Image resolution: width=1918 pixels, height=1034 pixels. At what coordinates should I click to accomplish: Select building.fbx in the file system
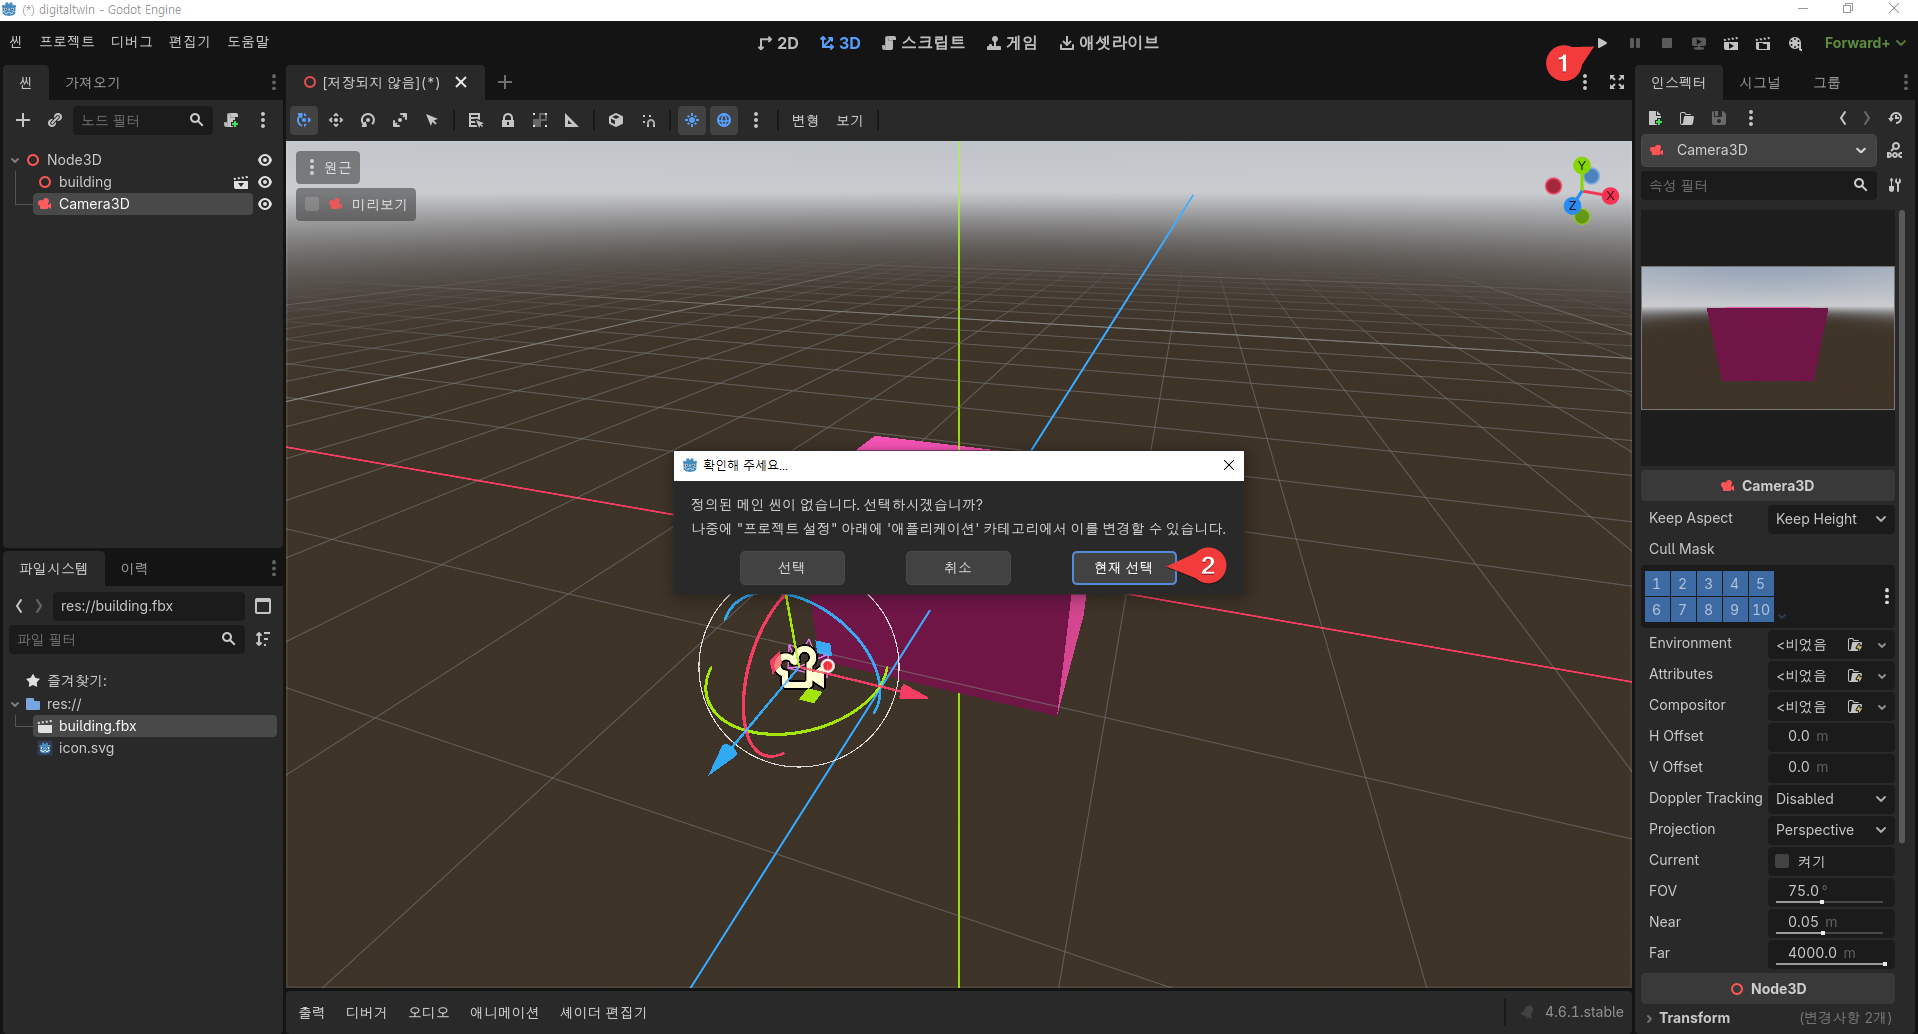coord(97,726)
